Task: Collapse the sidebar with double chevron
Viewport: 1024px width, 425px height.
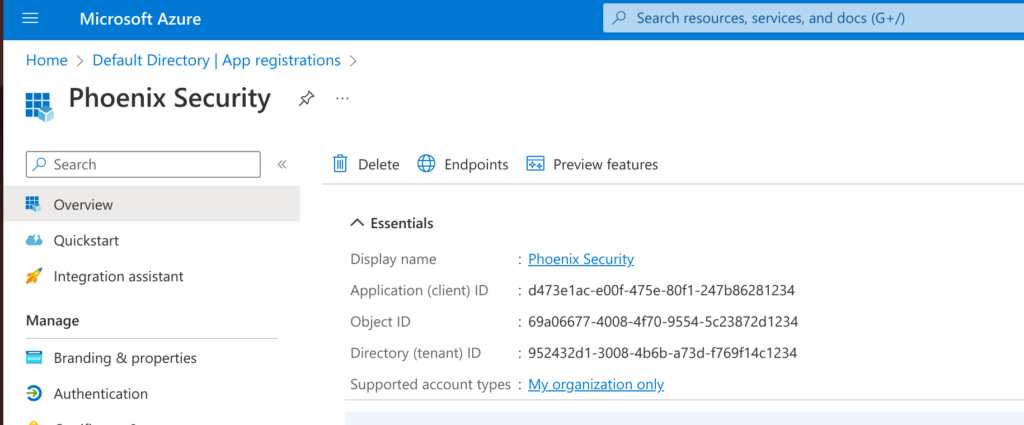Action: [282, 165]
